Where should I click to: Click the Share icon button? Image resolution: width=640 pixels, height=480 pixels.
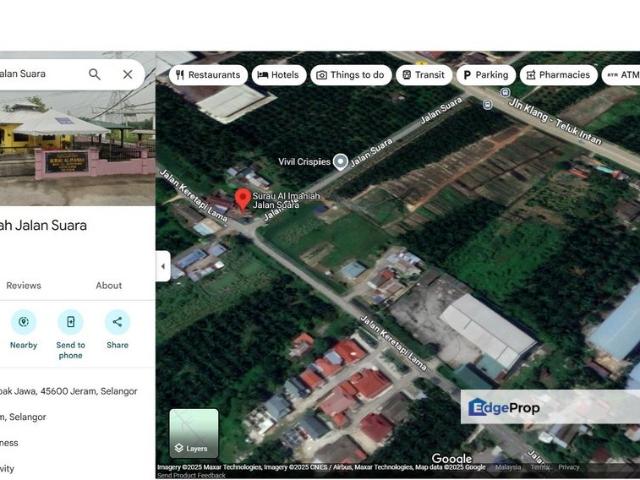(x=117, y=322)
